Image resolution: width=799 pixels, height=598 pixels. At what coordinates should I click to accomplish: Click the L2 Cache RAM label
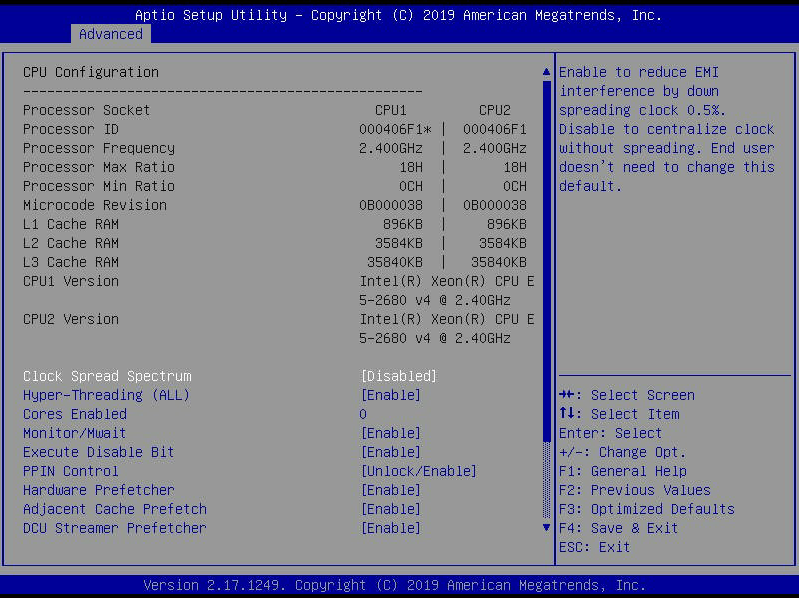[71, 243]
